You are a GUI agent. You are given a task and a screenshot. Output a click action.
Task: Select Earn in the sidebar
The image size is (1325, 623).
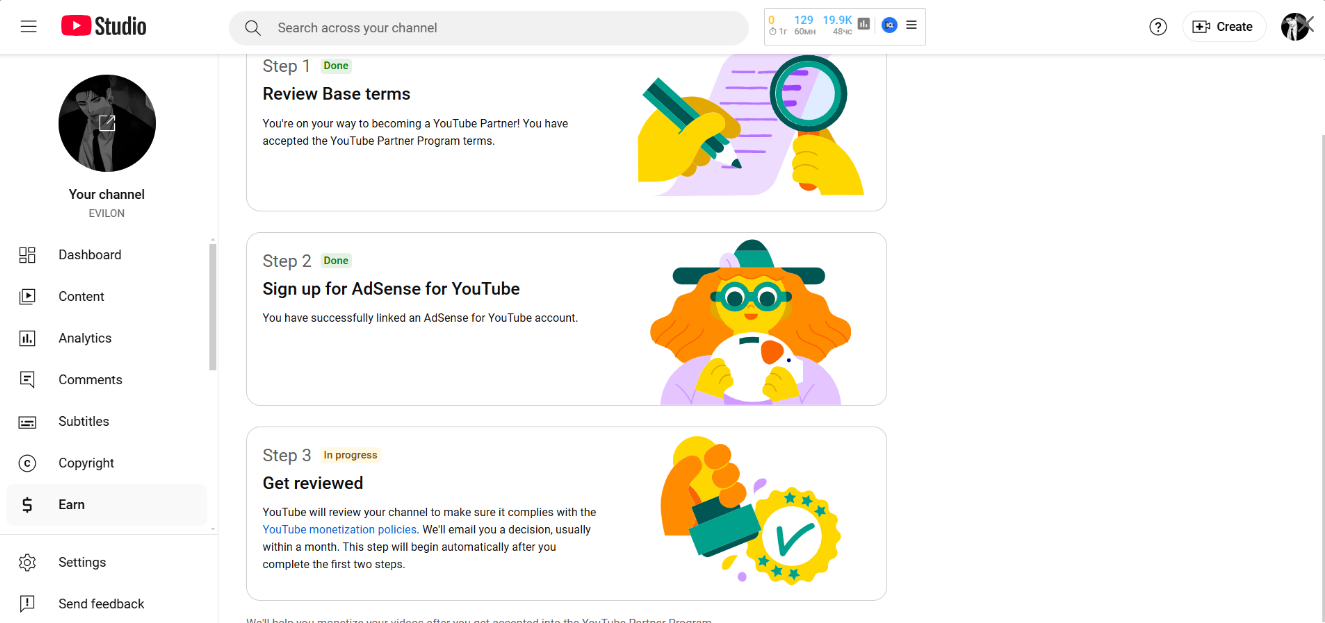107,505
